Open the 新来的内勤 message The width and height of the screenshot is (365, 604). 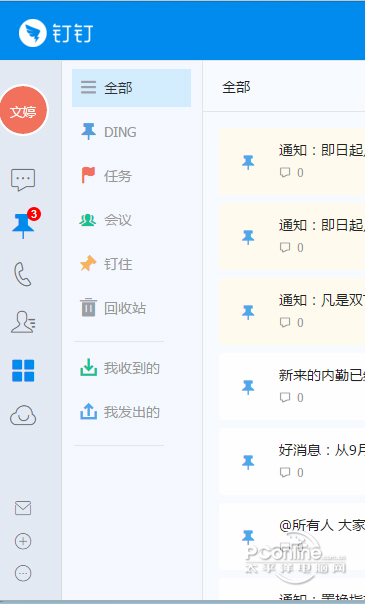292,387
